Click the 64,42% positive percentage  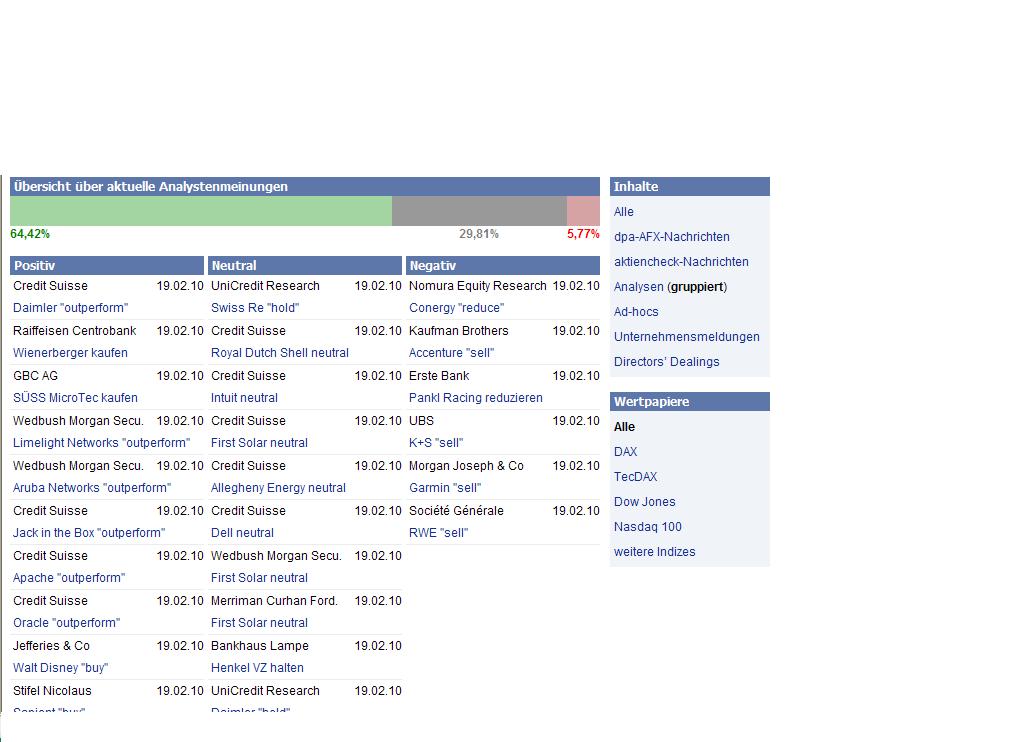click(30, 234)
